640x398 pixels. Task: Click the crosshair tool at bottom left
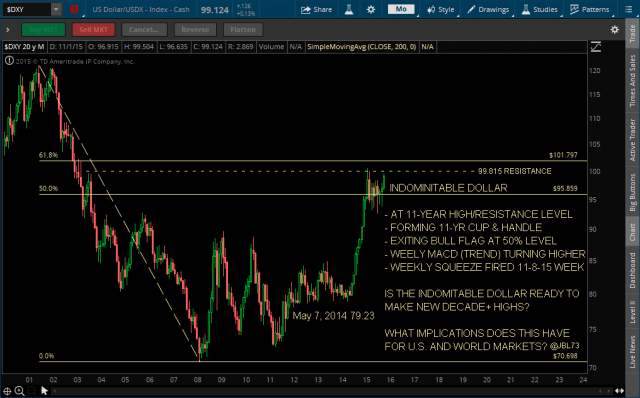(7, 391)
